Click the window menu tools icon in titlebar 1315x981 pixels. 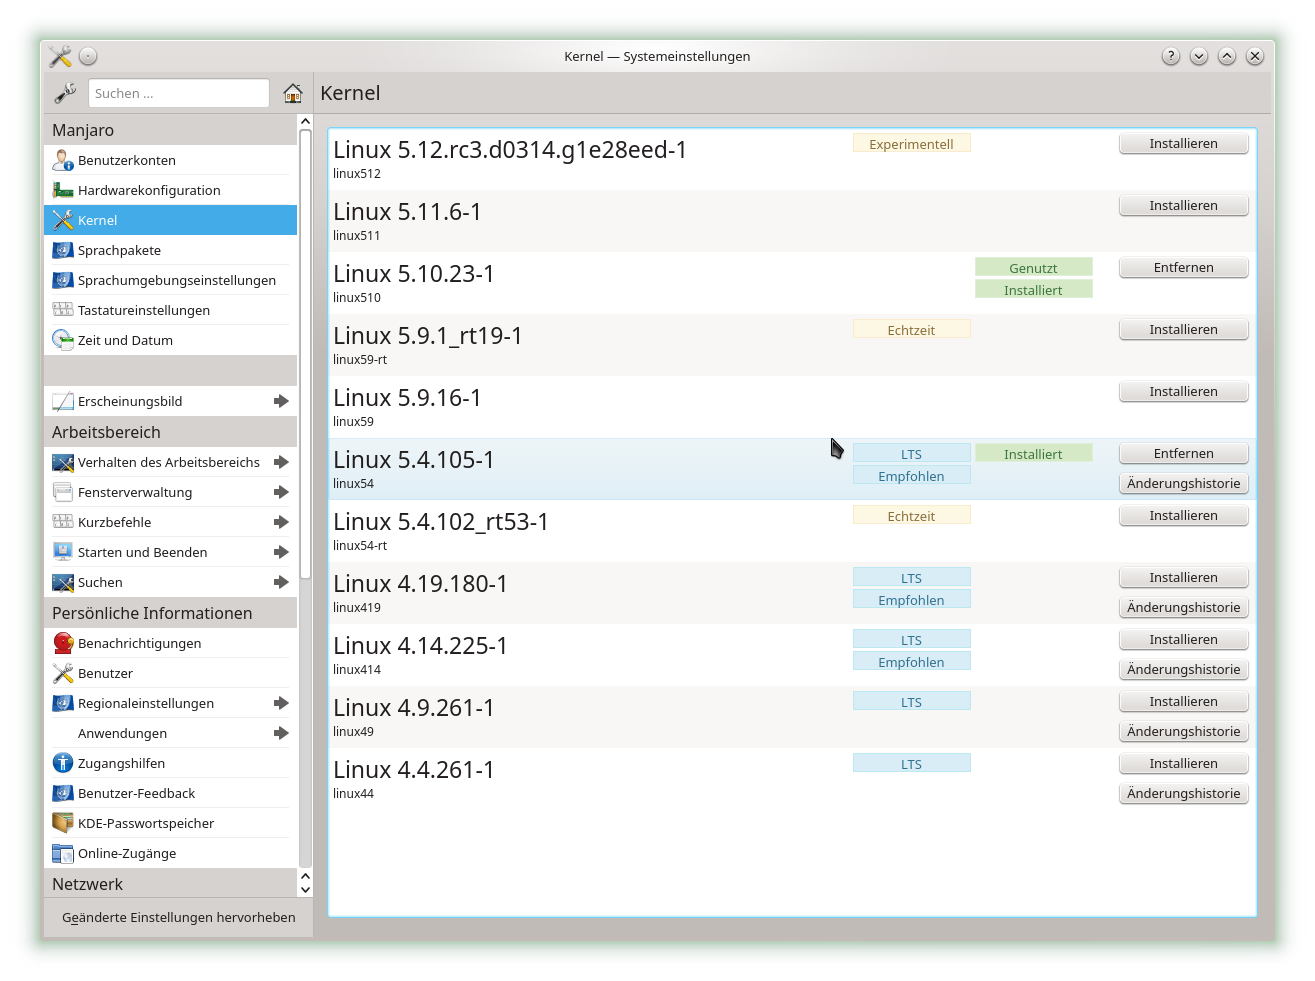(x=60, y=56)
